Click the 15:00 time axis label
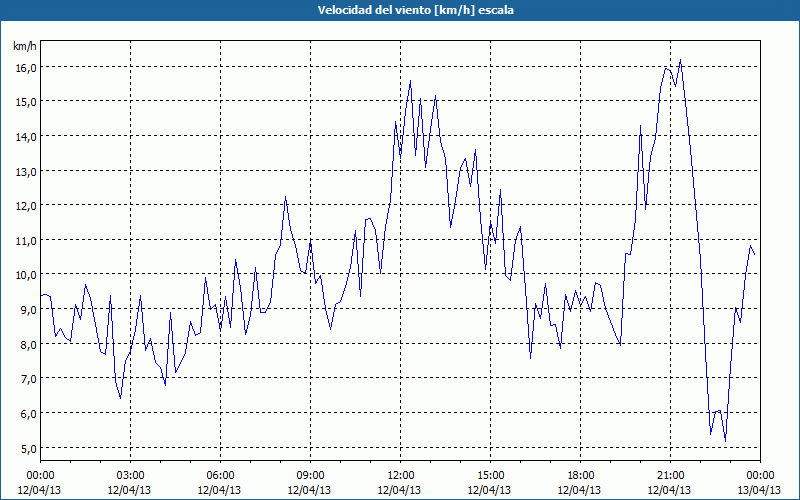This screenshot has height=500, width=800. (490, 475)
